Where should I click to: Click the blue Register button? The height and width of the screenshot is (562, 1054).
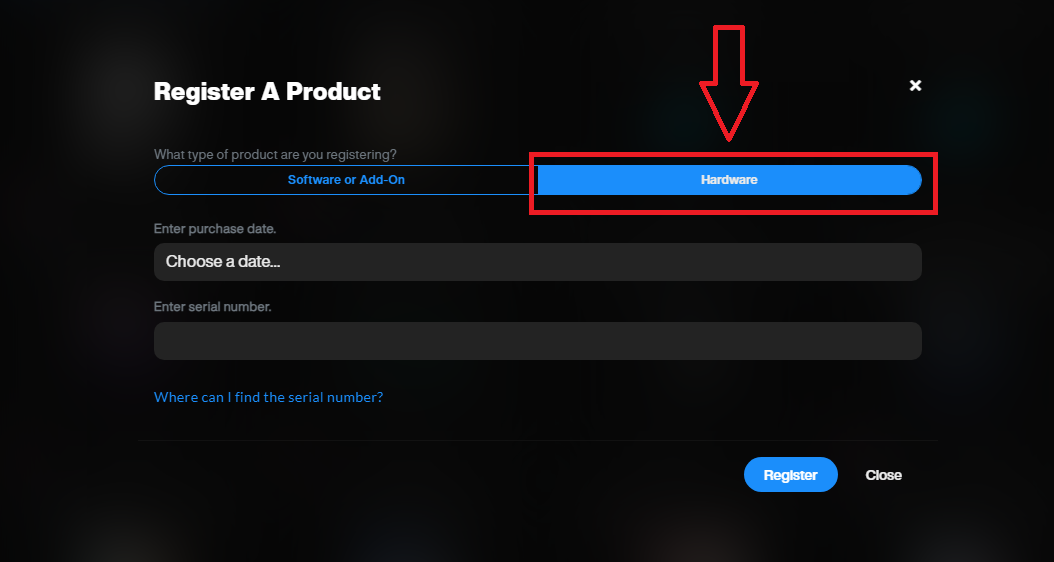tap(790, 475)
